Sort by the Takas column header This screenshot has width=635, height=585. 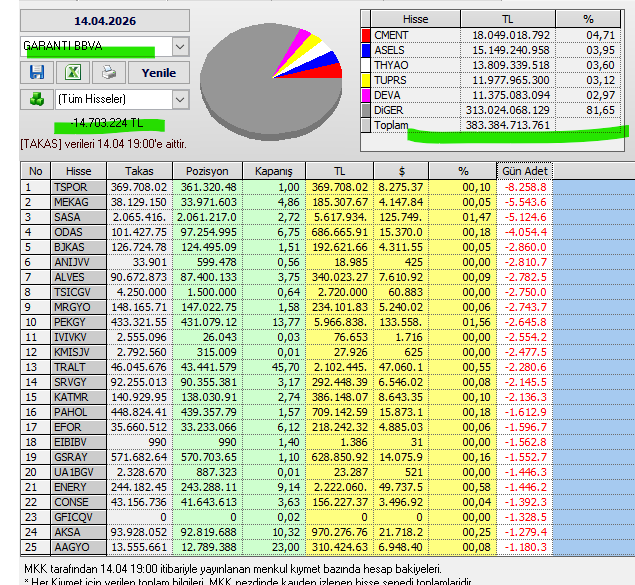[x=139, y=171]
